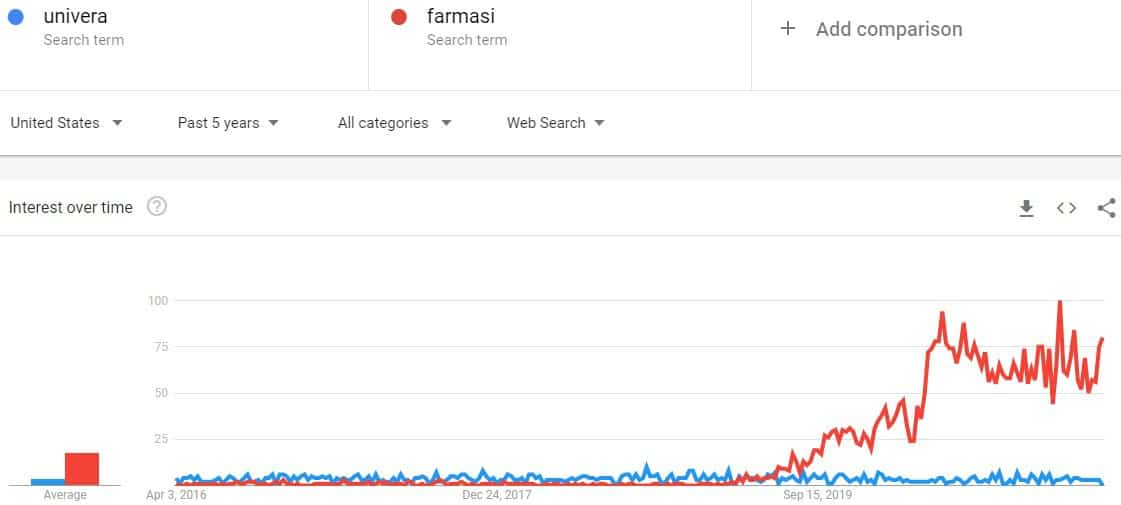Open the United States region dropdown
This screenshot has height=505, width=1121.
[x=66, y=123]
